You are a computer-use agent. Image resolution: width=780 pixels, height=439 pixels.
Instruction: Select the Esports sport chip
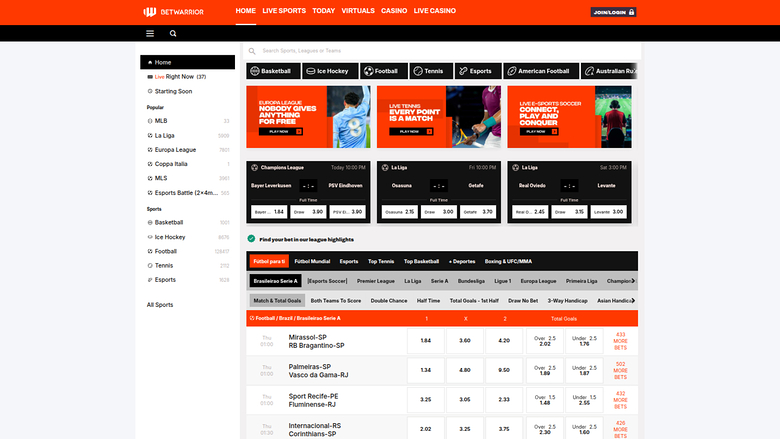(x=478, y=71)
